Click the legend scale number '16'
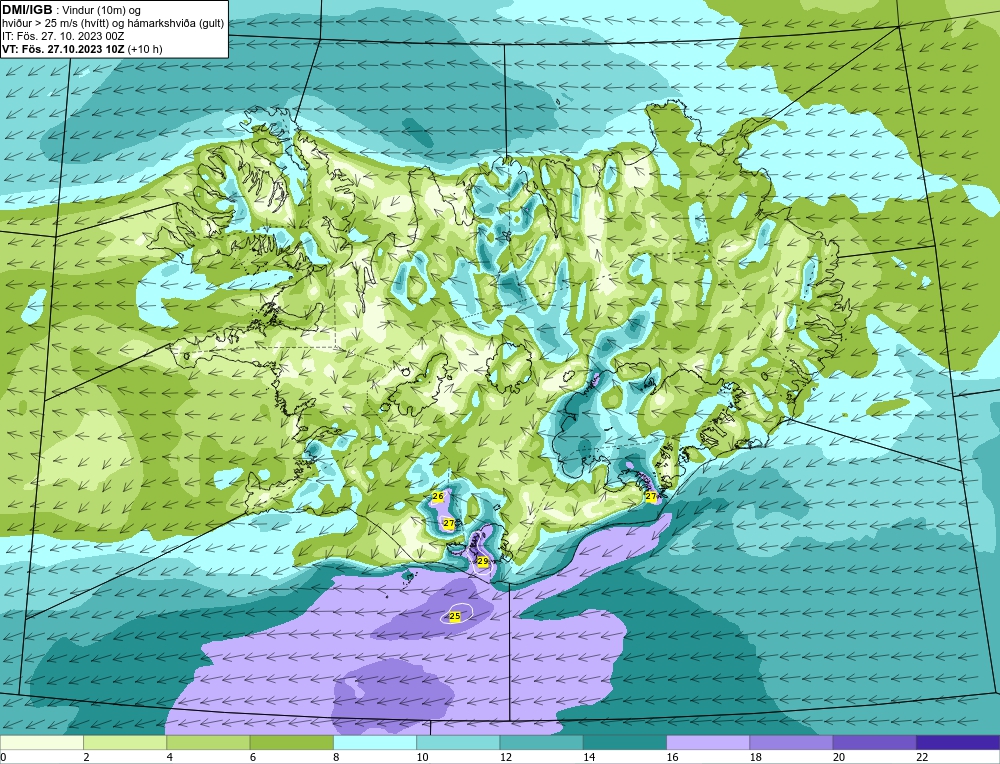Screen dimensions: 1000x764 (x=672, y=757)
